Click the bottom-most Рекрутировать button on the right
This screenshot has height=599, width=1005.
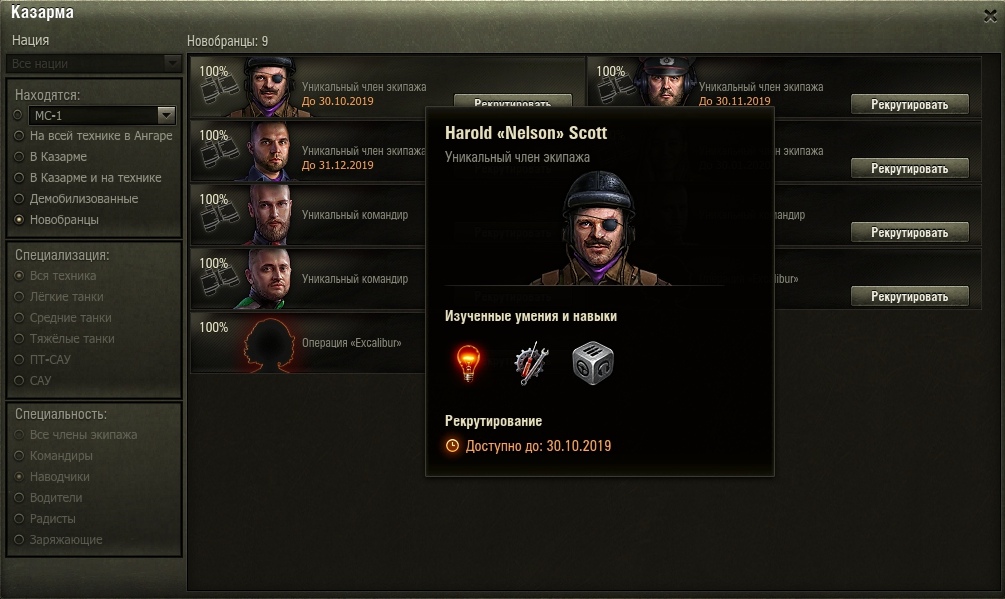point(909,297)
